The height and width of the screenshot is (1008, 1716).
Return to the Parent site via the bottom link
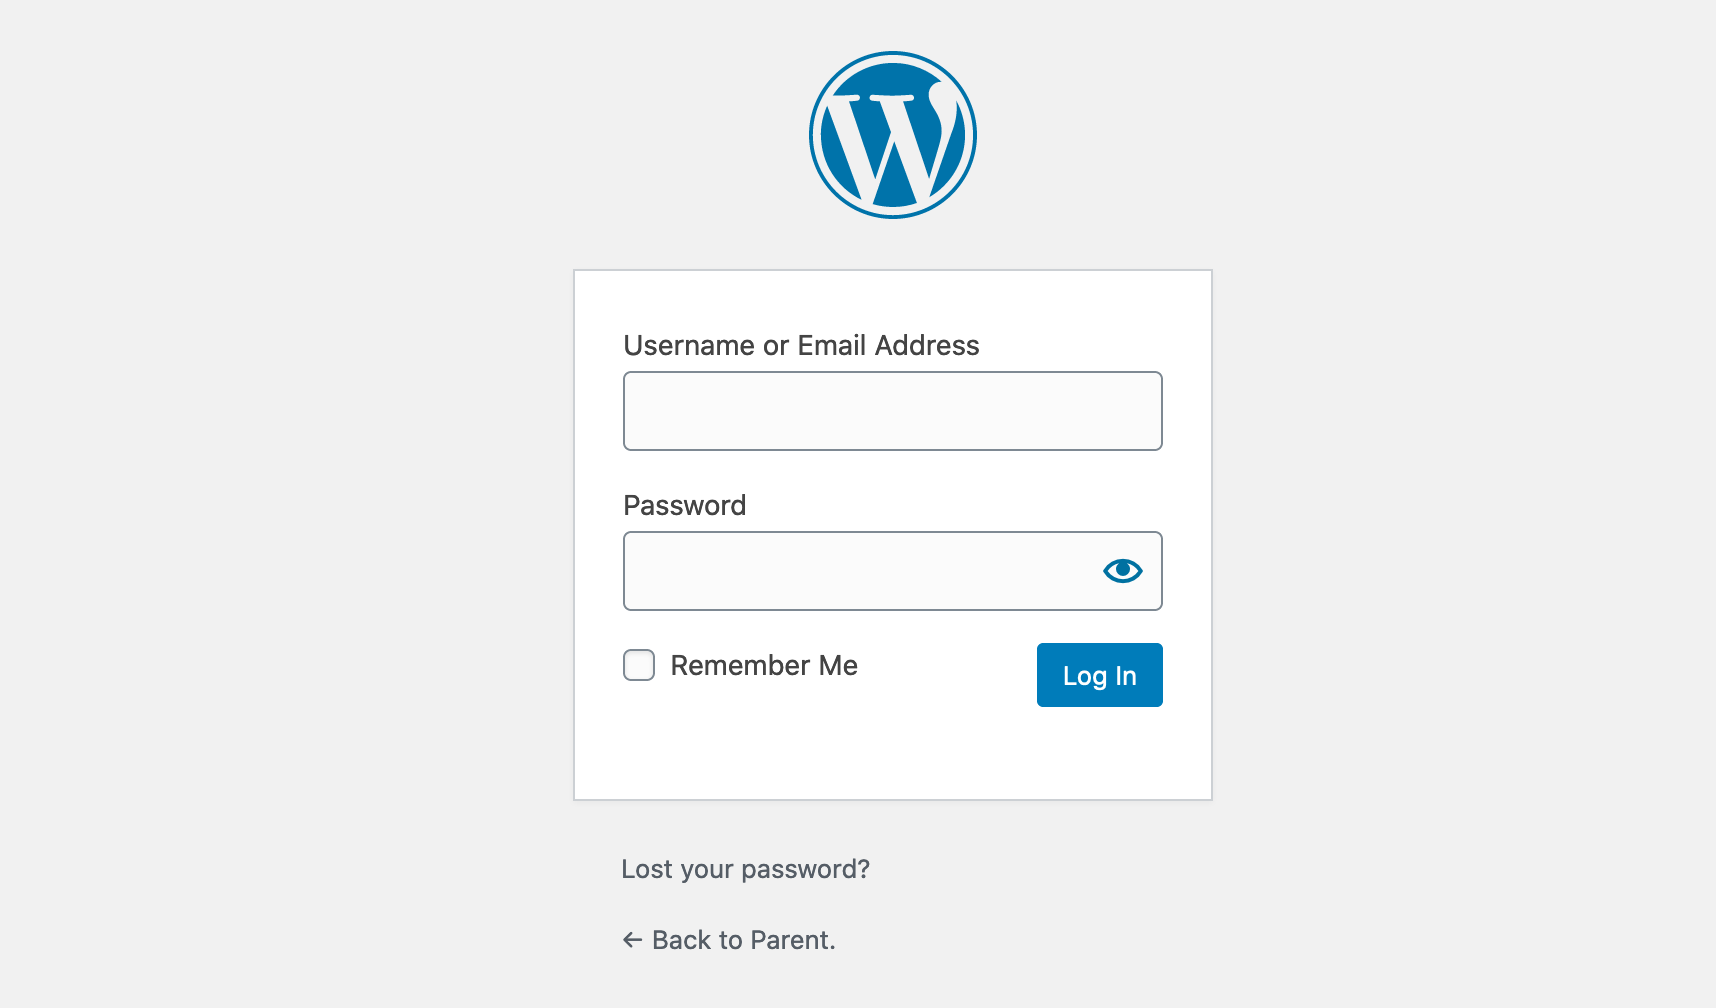pyautogui.click(x=742, y=940)
